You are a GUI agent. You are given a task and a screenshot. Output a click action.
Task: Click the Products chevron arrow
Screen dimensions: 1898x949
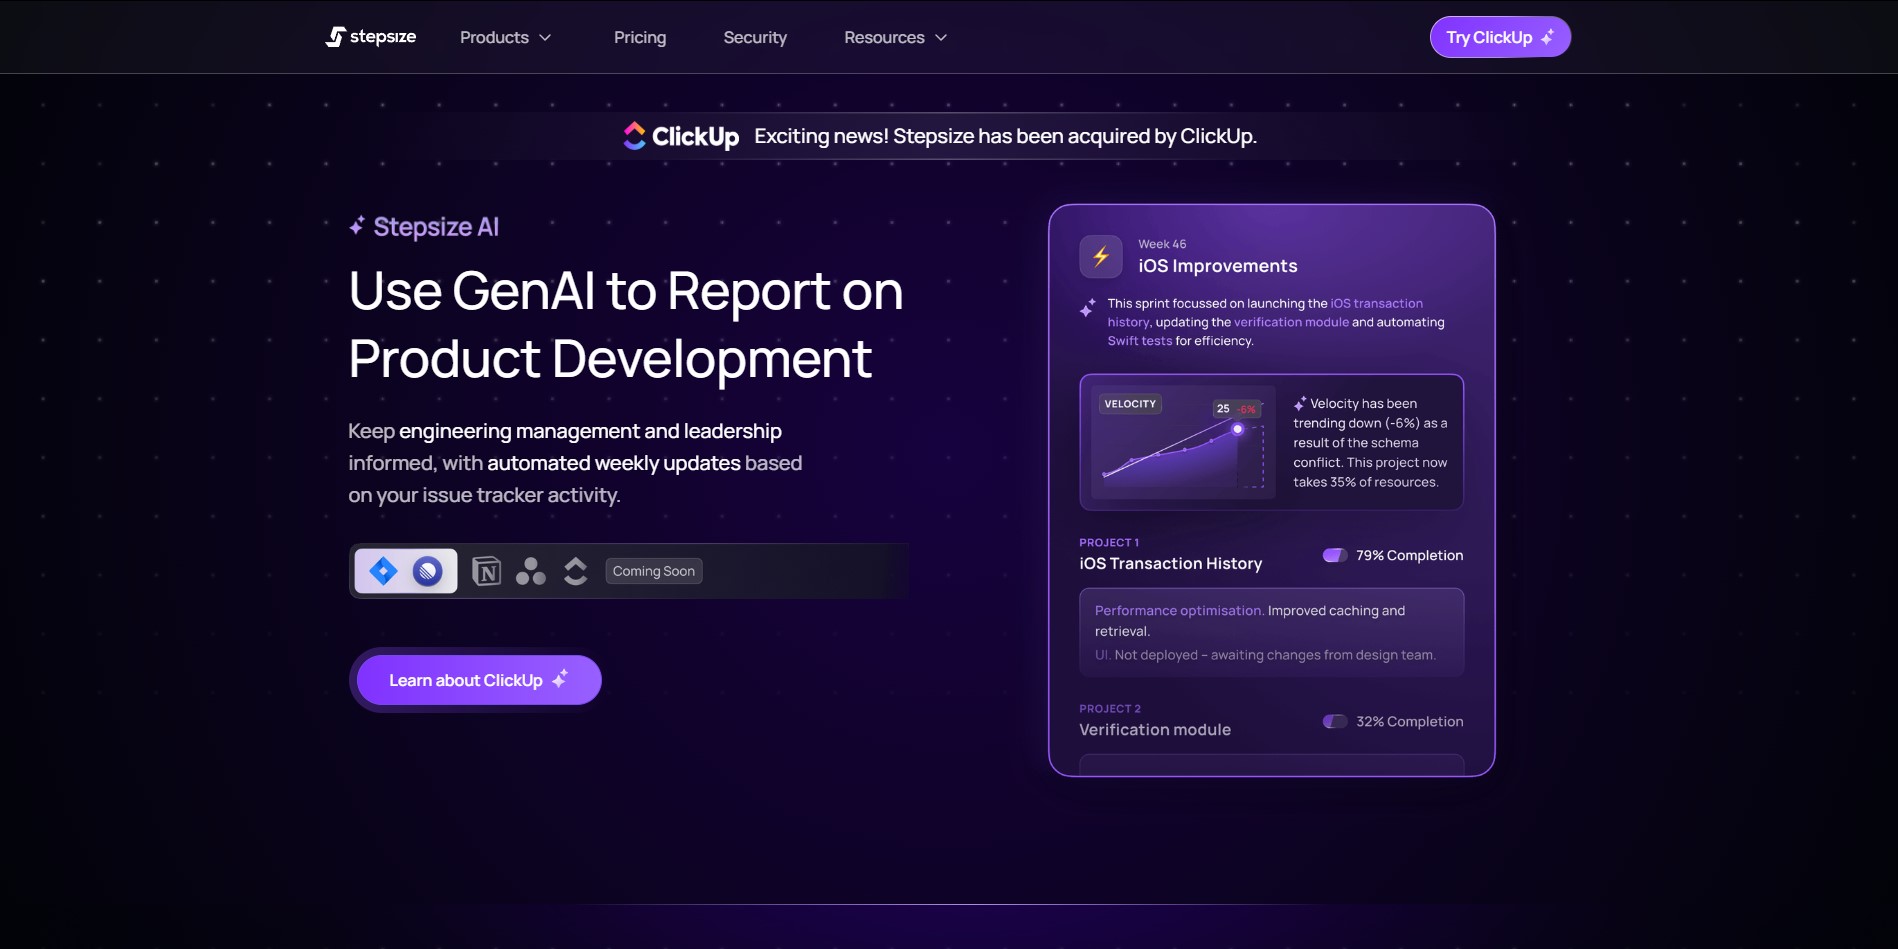[545, 37]
